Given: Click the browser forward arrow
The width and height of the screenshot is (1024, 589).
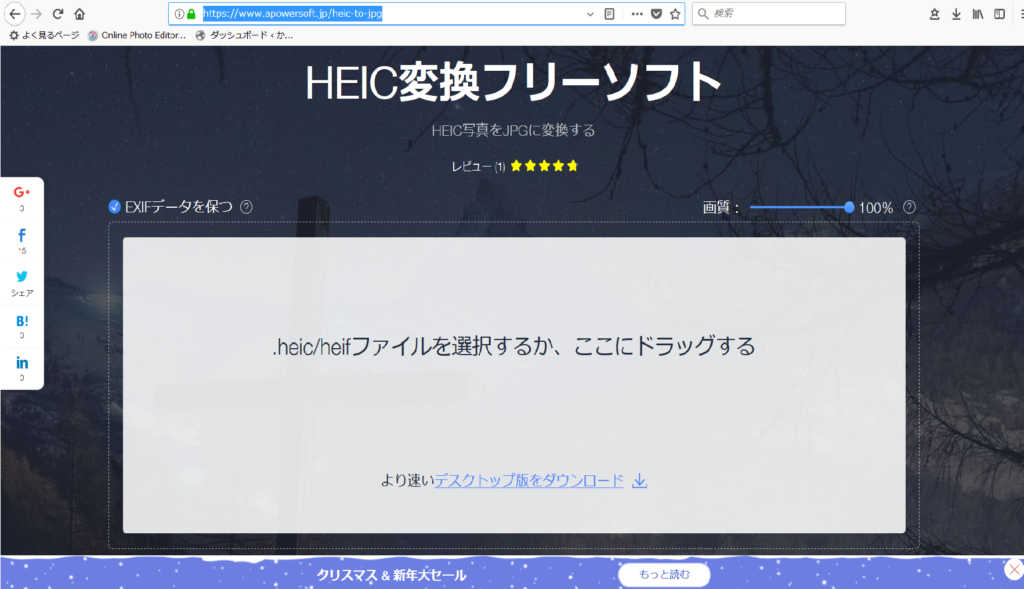Looking at the screenshot, I should (37, 14).
